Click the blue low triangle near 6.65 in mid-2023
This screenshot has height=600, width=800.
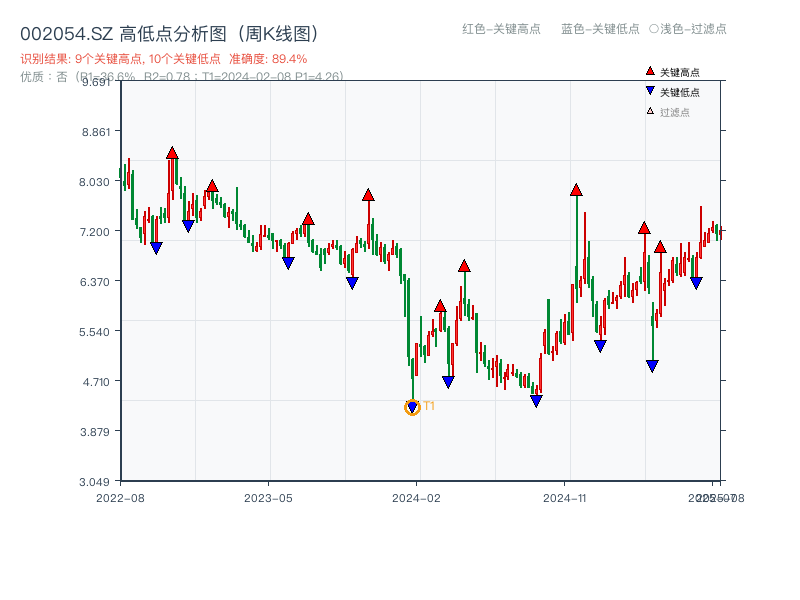pyautogui.click(x=288, y=263)
